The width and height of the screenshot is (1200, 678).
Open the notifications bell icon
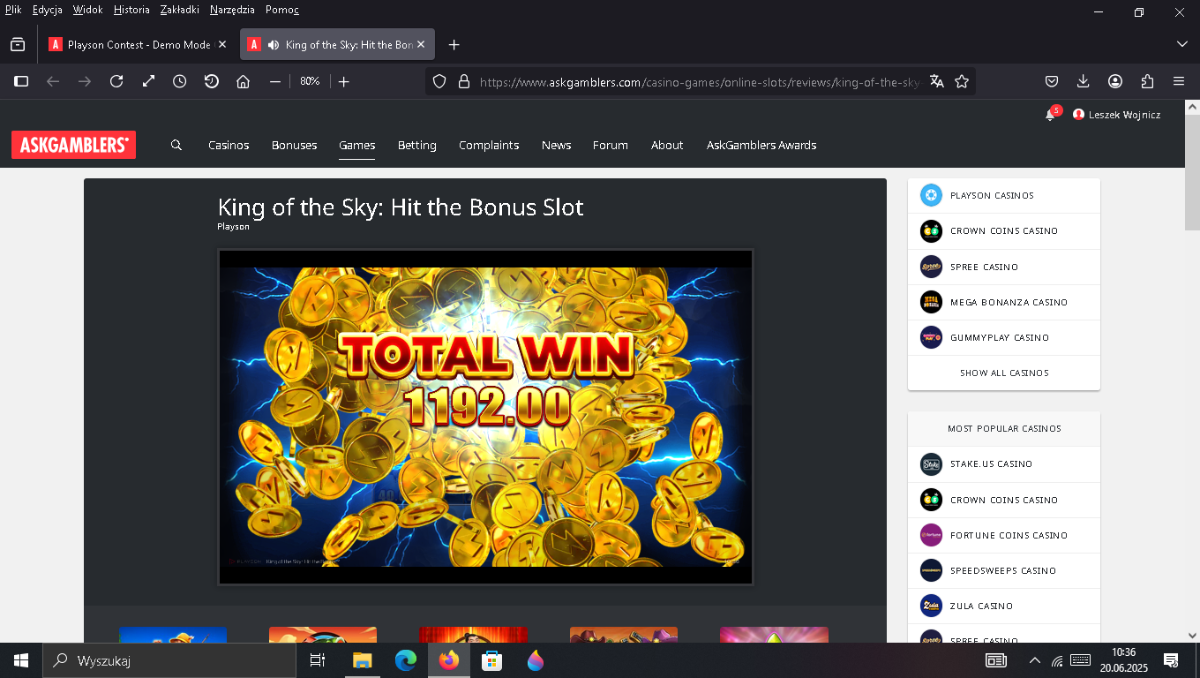coord(1050,115)
